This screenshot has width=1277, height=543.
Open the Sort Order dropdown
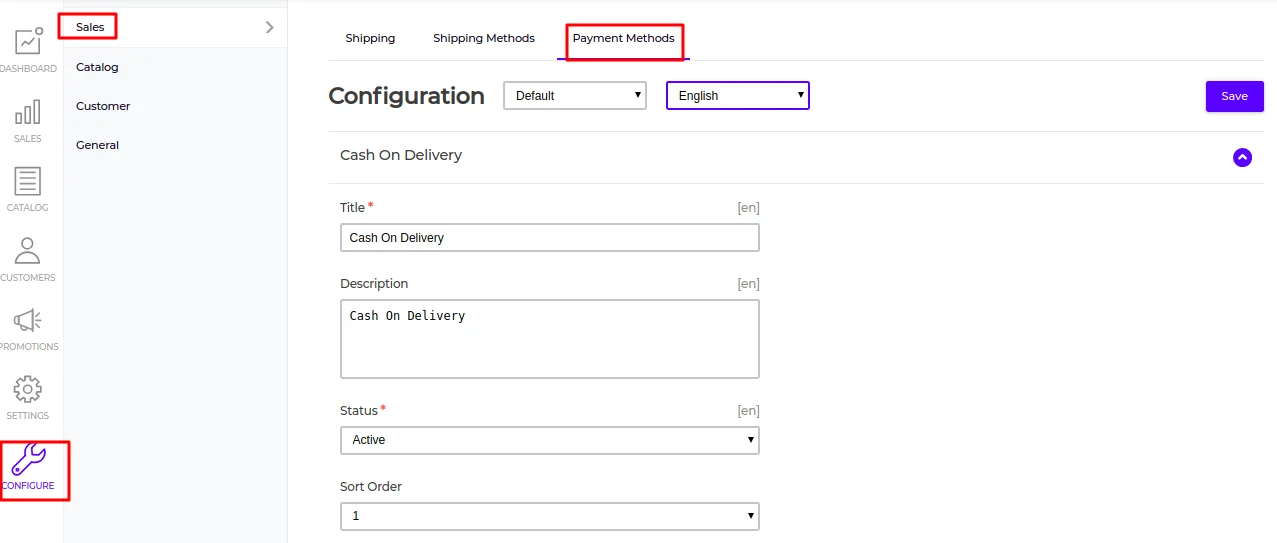(549, 516)
